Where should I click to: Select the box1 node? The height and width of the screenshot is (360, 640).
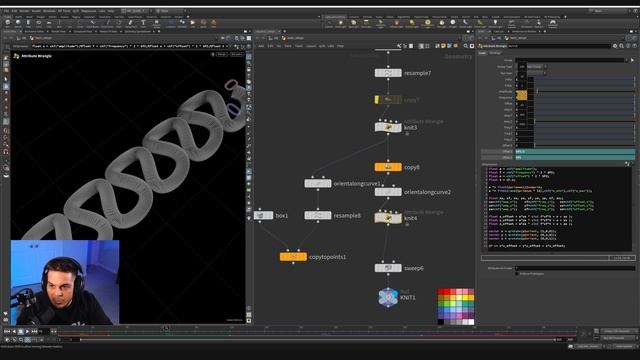pos(263,215)
